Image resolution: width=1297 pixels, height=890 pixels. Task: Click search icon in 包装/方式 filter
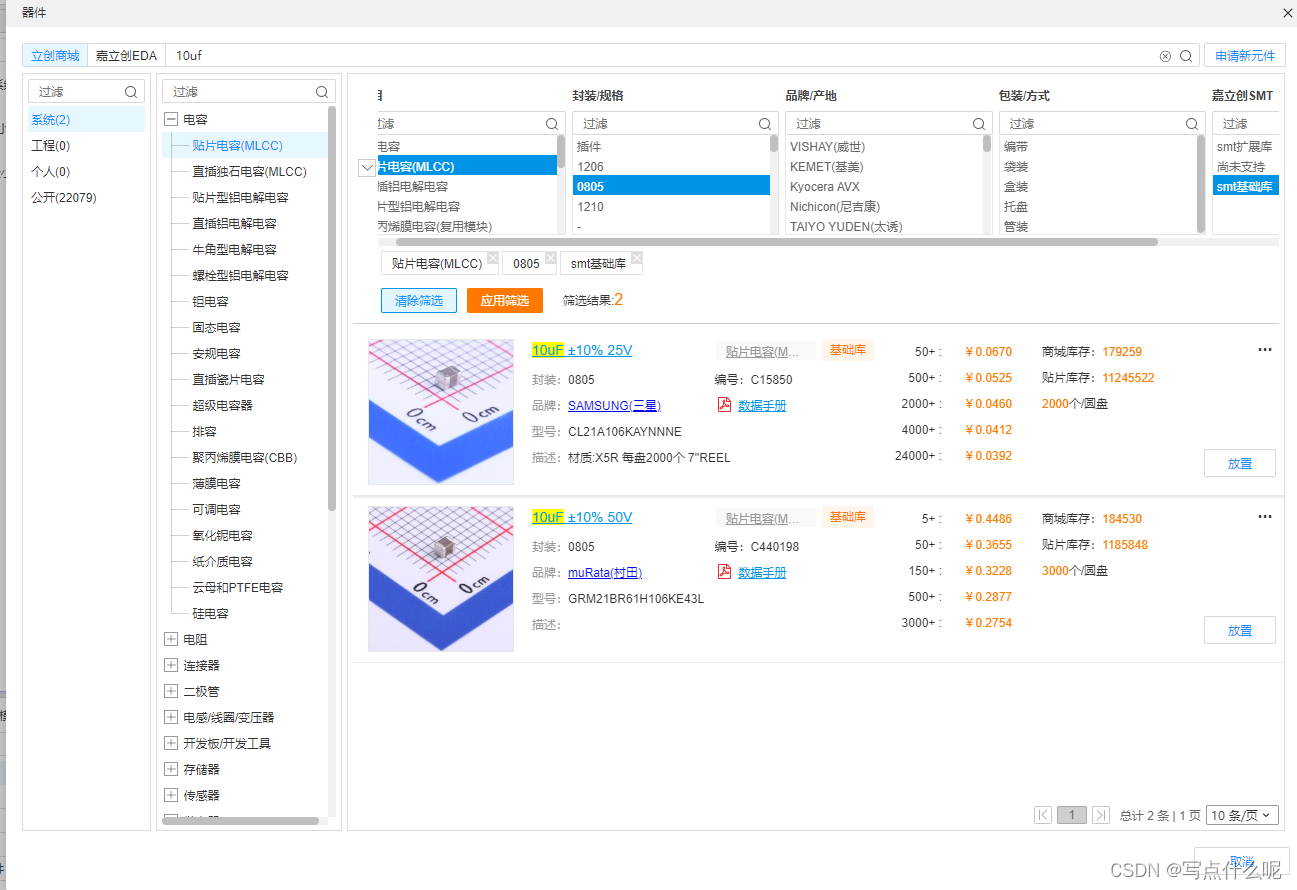(x=1193, y=124)
